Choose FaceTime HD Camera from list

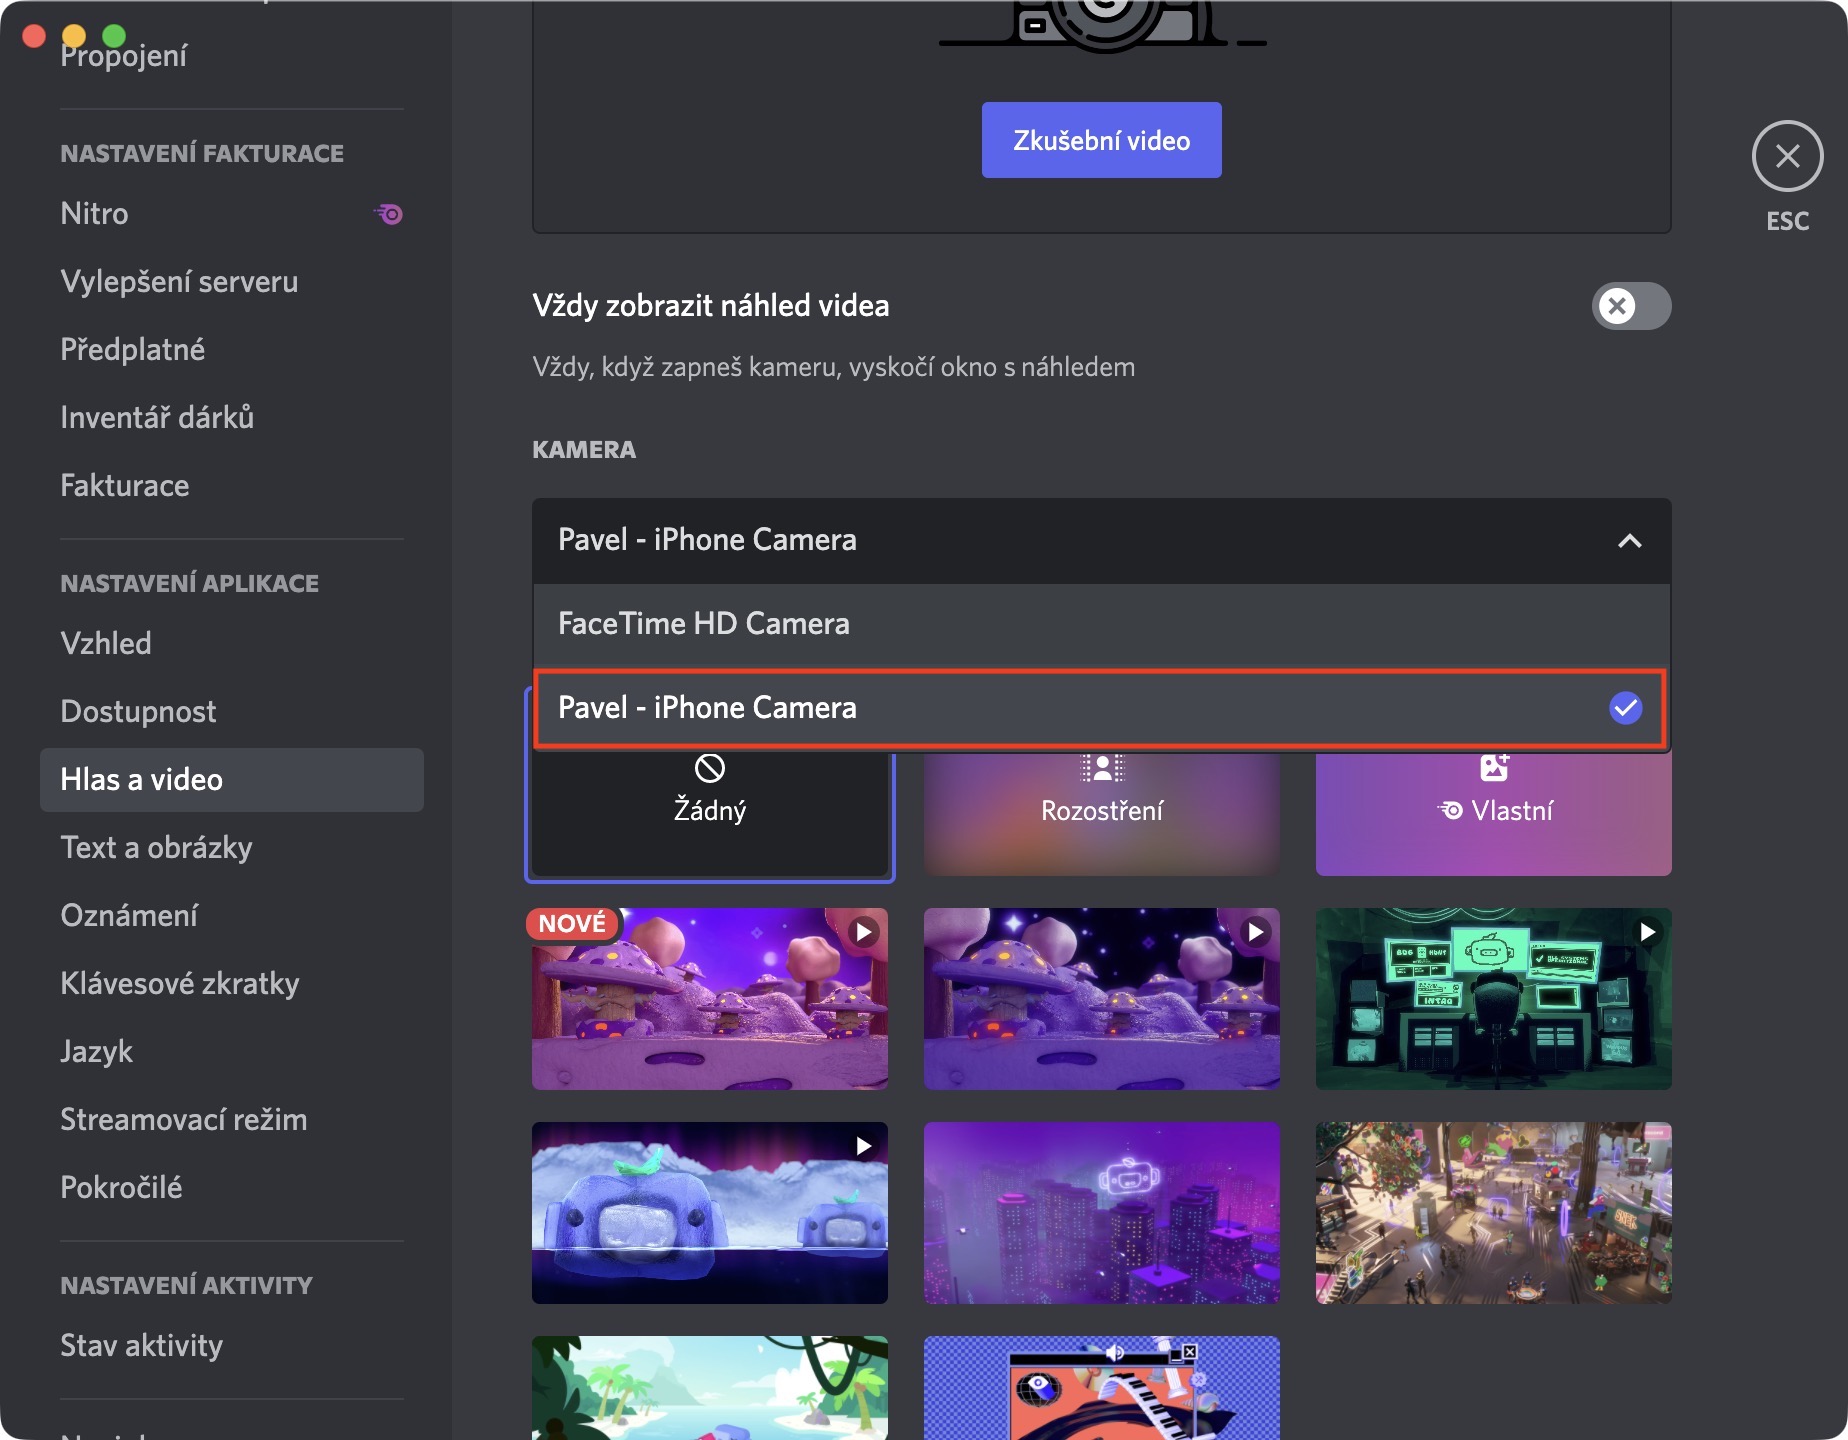[1100, 624]
